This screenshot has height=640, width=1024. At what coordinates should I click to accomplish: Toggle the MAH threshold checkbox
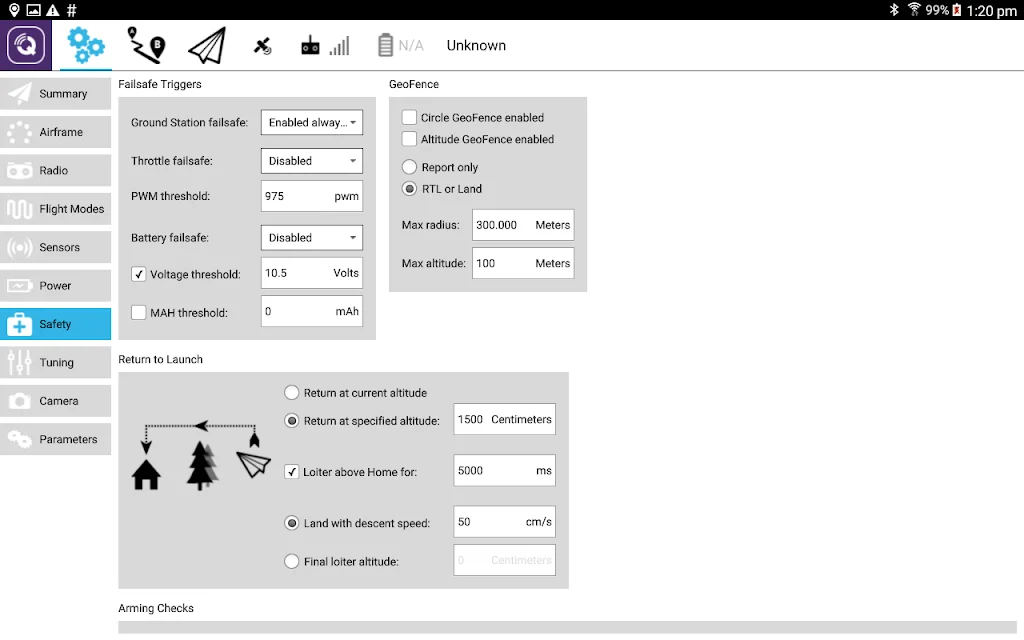point(138,313)
